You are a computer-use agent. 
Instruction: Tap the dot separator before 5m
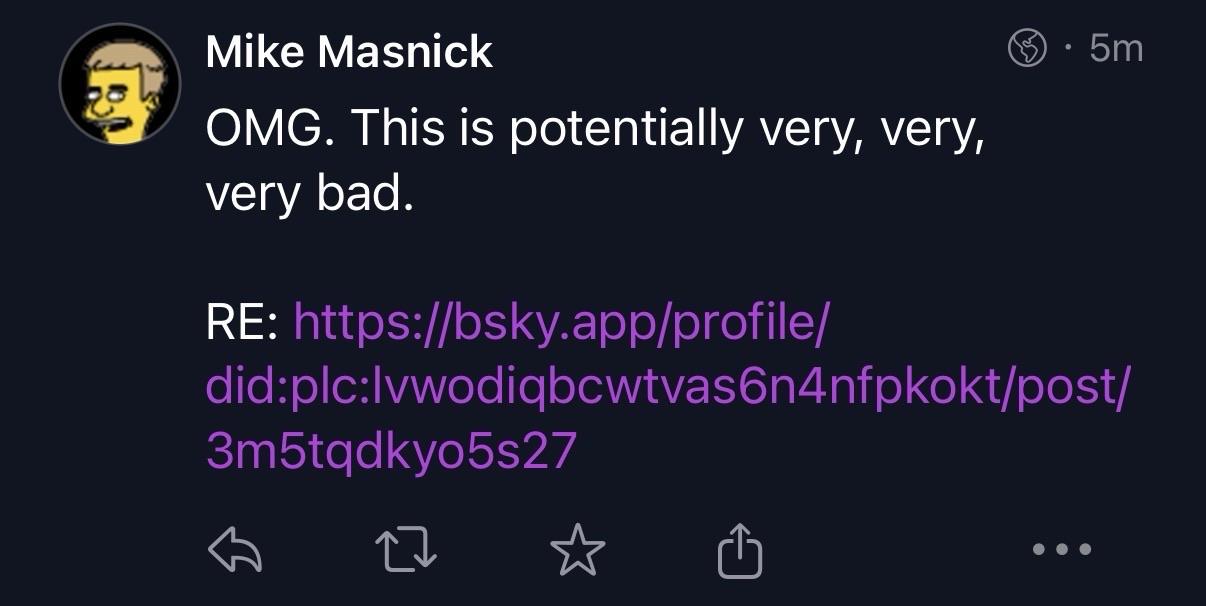coord(1071,47)
